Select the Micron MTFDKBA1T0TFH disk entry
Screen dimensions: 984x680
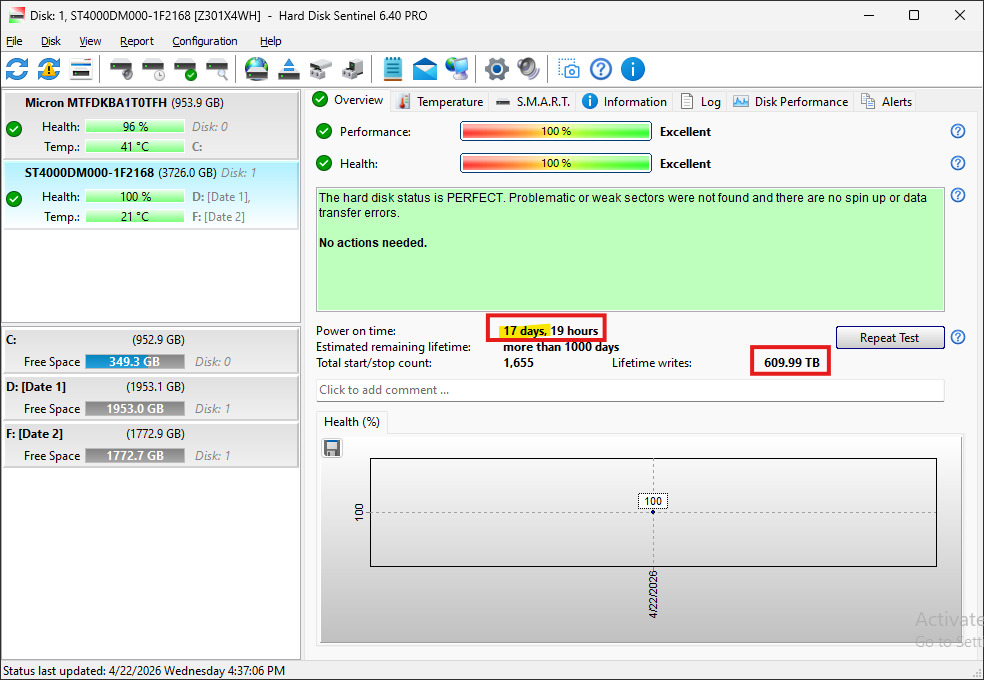click(x=151, y=124)
